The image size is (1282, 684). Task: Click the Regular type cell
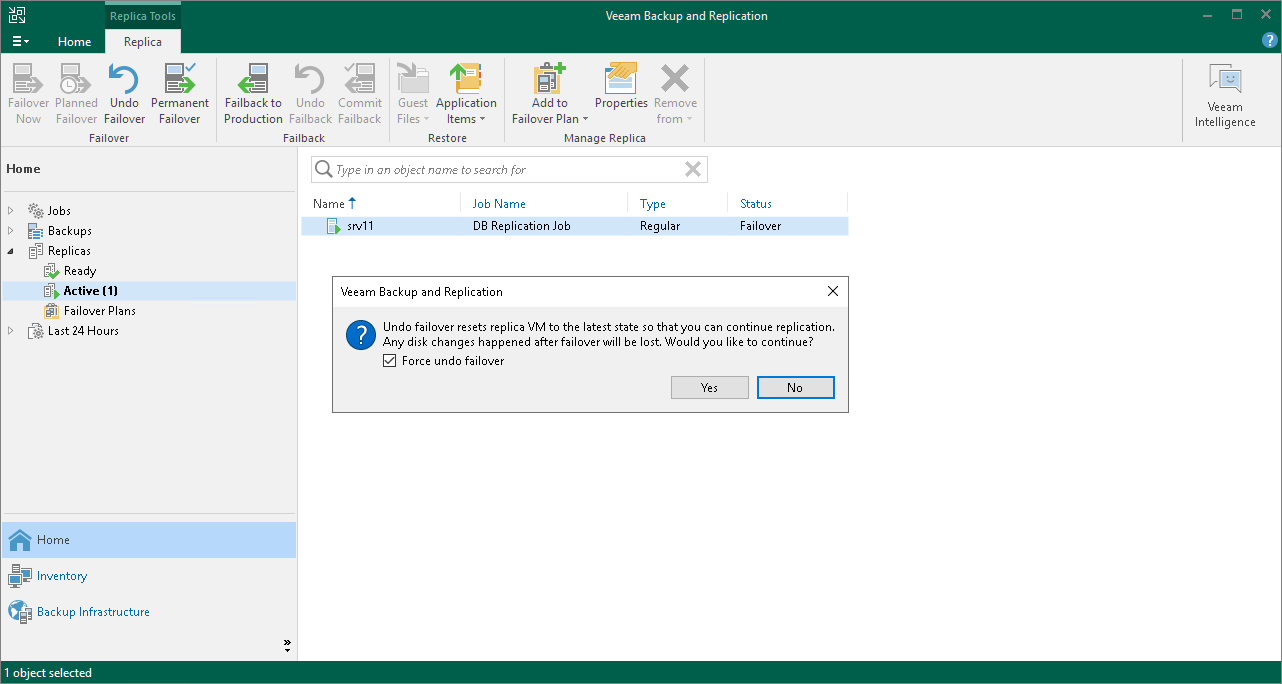coord(660,226)
